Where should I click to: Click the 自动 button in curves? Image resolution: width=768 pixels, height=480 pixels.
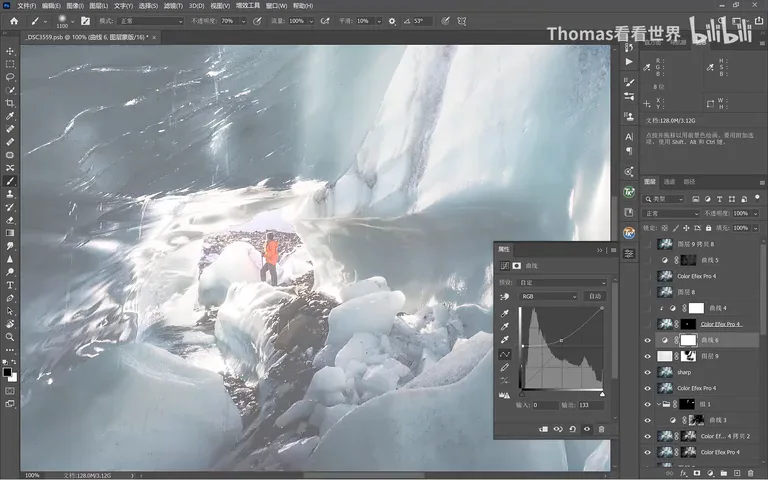(595, 296)
